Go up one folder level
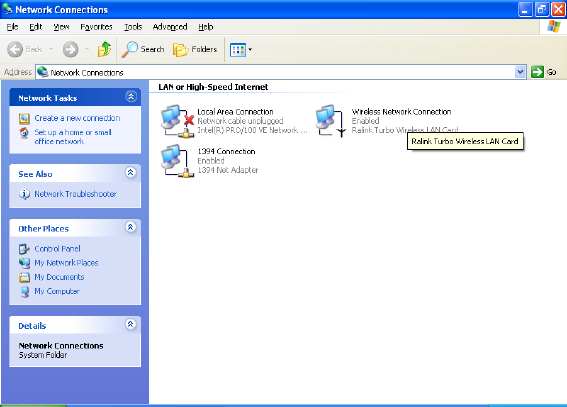The height and width of the screenshot is (407, 567). (105, 49)
